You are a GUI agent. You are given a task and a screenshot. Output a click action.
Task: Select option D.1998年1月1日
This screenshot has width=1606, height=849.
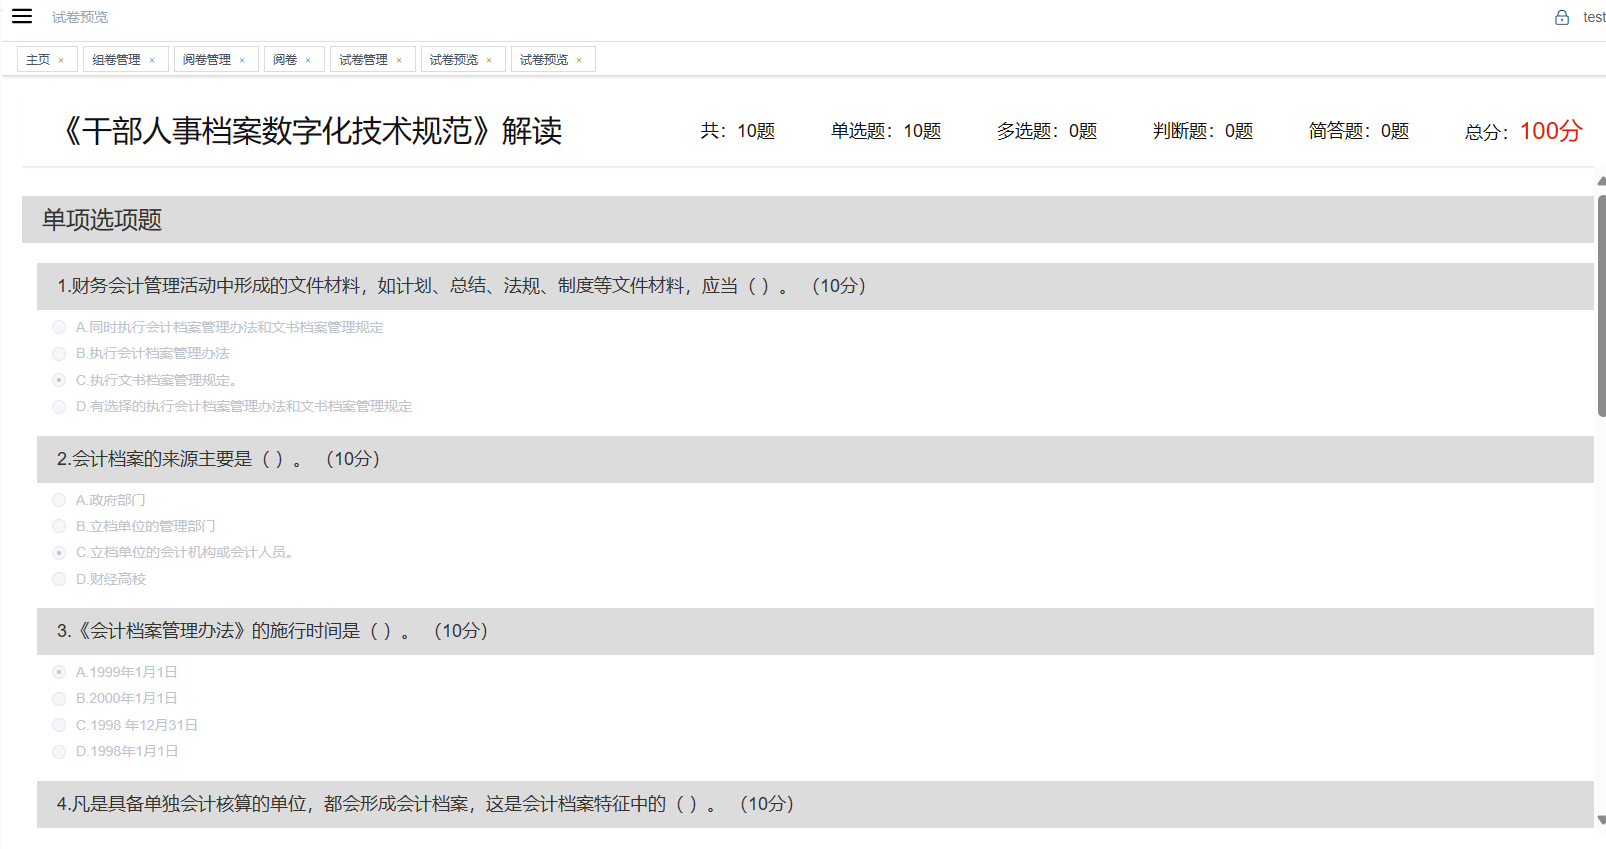click(59, 751)
